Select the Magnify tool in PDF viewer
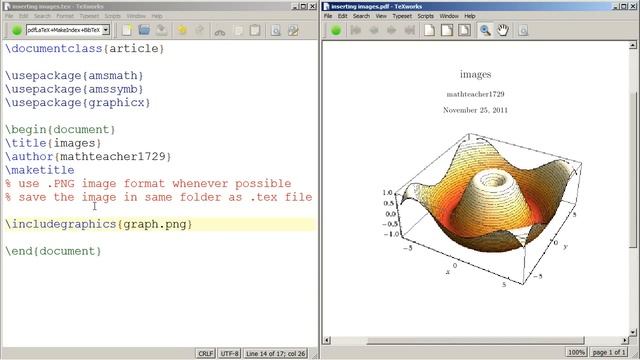Screen dimensions: 640x360 pyautogui.click(x=485, y=30)
